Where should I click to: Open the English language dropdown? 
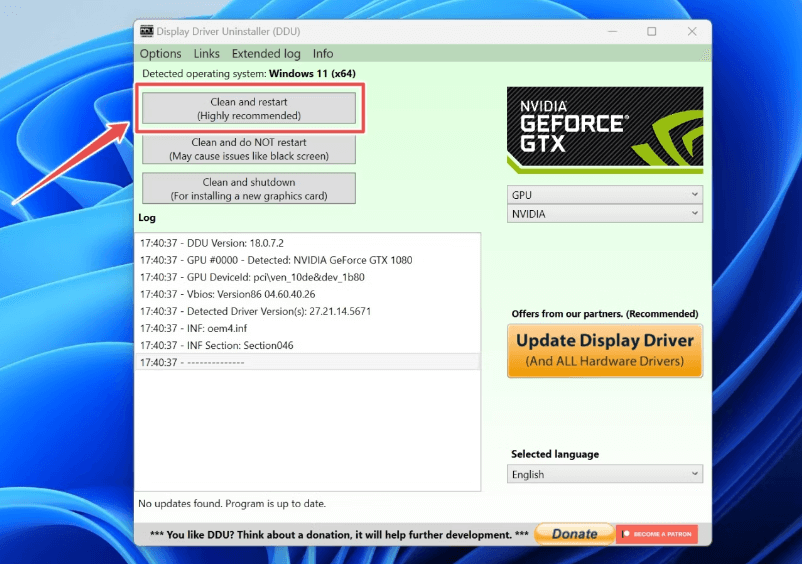(604, 474)
